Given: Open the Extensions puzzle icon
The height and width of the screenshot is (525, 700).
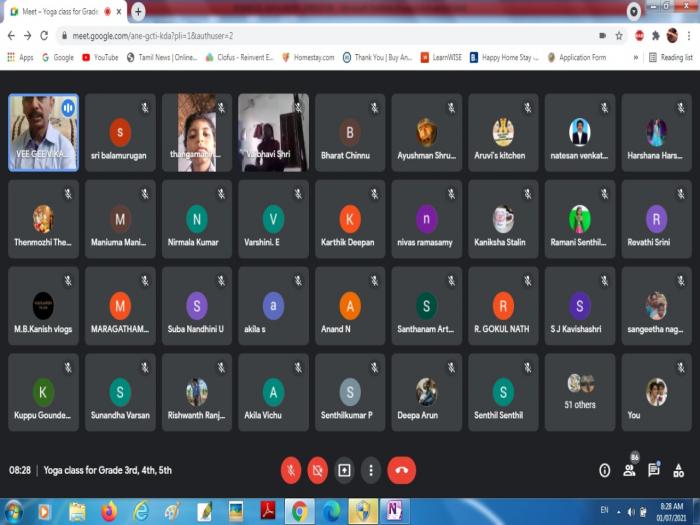Looking at the screenshot, I should [655, 36].
